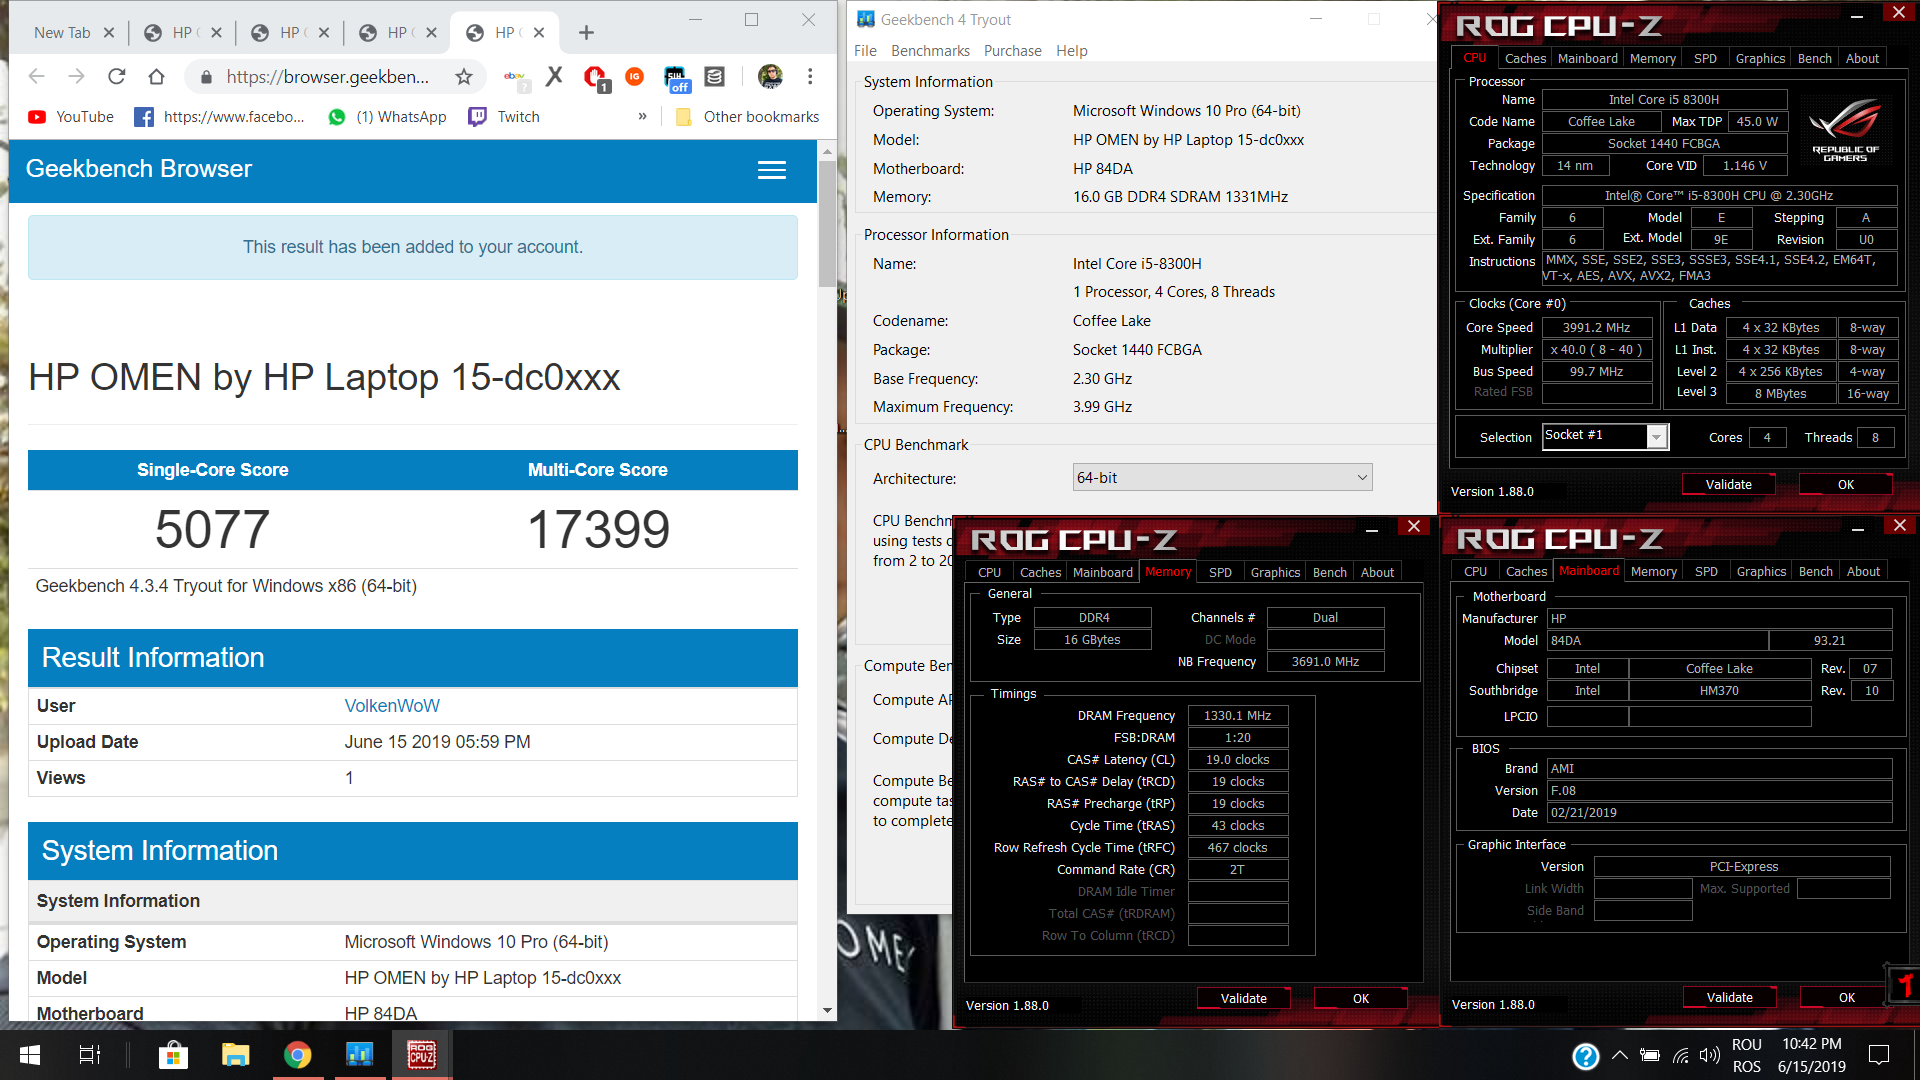This screenshot has height=1080, width=1920.
Task: Open ROG CPU-Z taskbar icon
Action: (x=421, y=1055)
